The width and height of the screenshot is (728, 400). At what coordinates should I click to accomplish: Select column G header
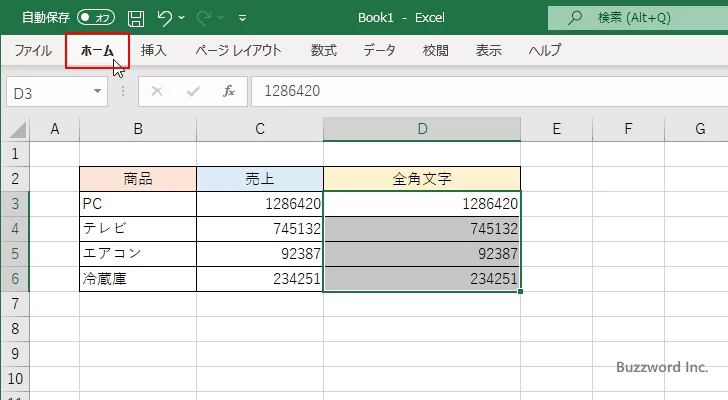(696, 129)
